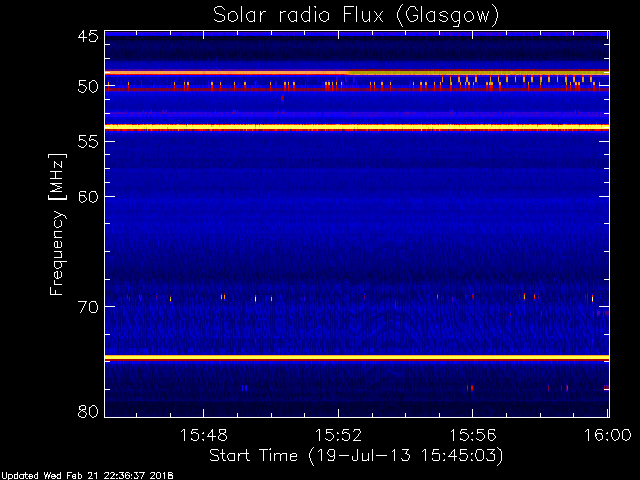The width and height of the screenshot is (640, 480).
Task: Click the 55 frequency tick label
Action: (88, 142)
